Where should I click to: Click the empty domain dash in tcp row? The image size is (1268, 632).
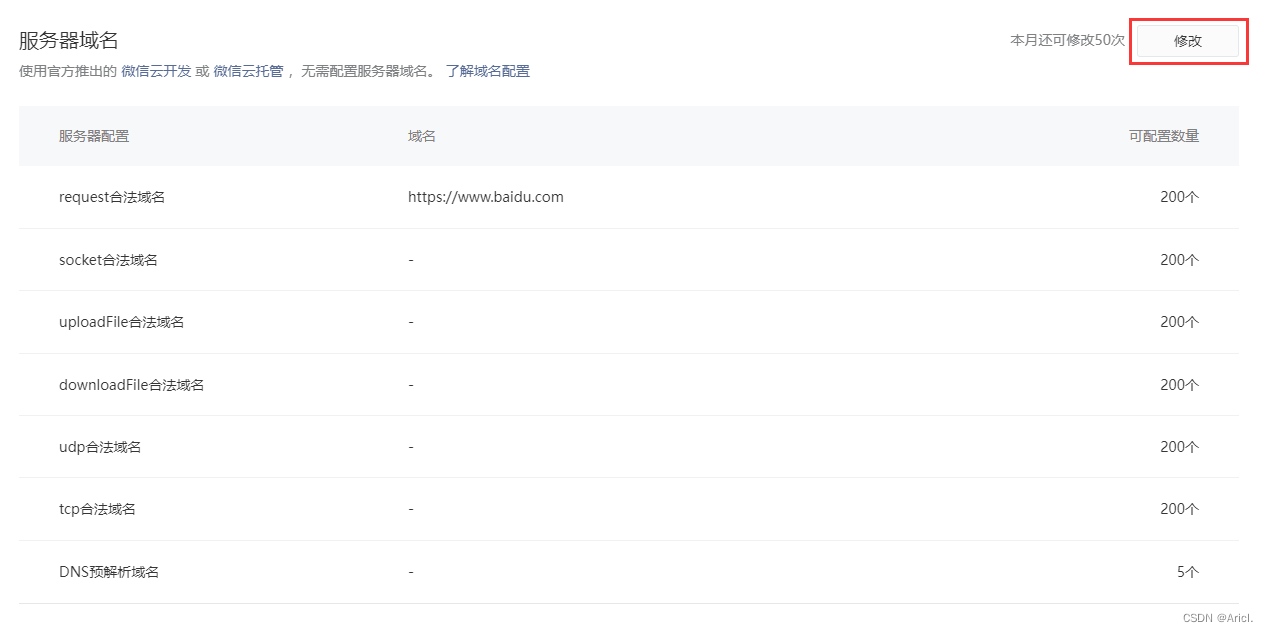click(411, 509)
